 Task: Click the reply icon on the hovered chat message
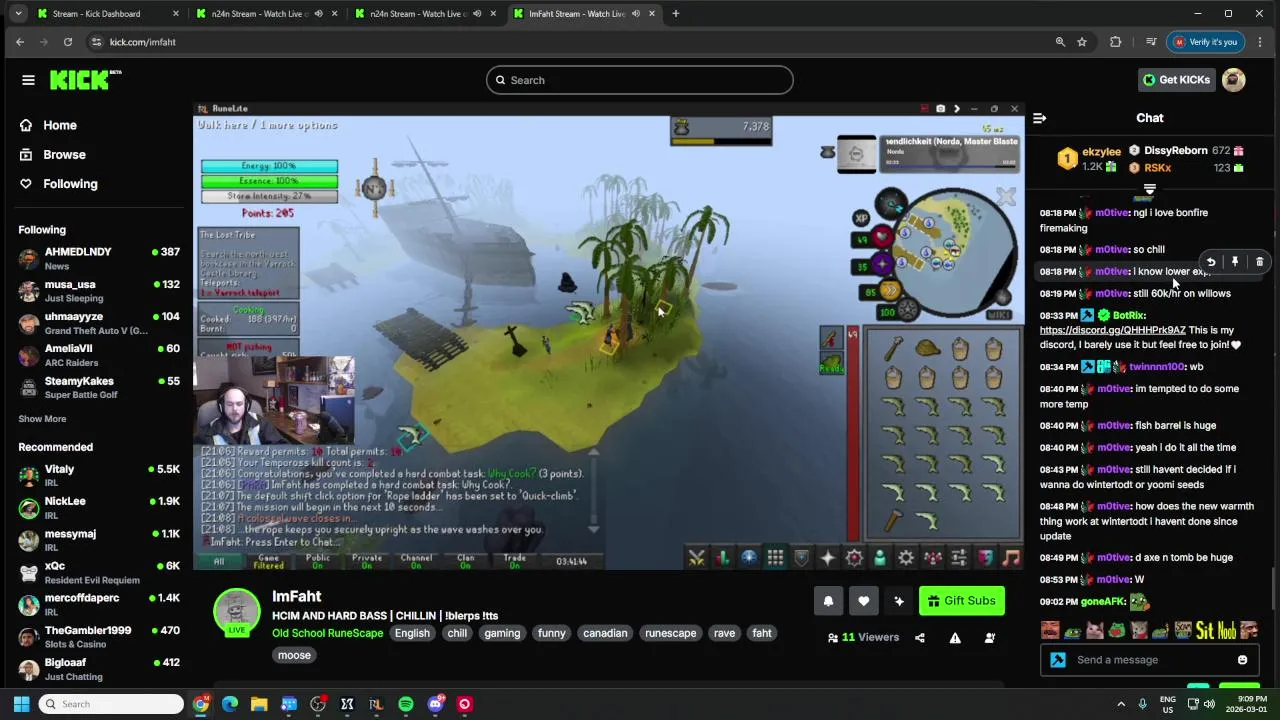click(1210, 262)
